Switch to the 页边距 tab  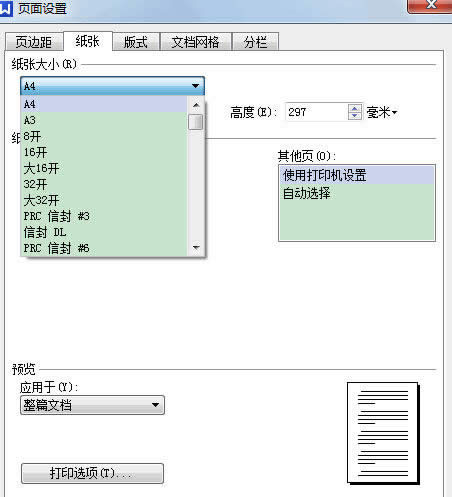[x=34, y=42]
